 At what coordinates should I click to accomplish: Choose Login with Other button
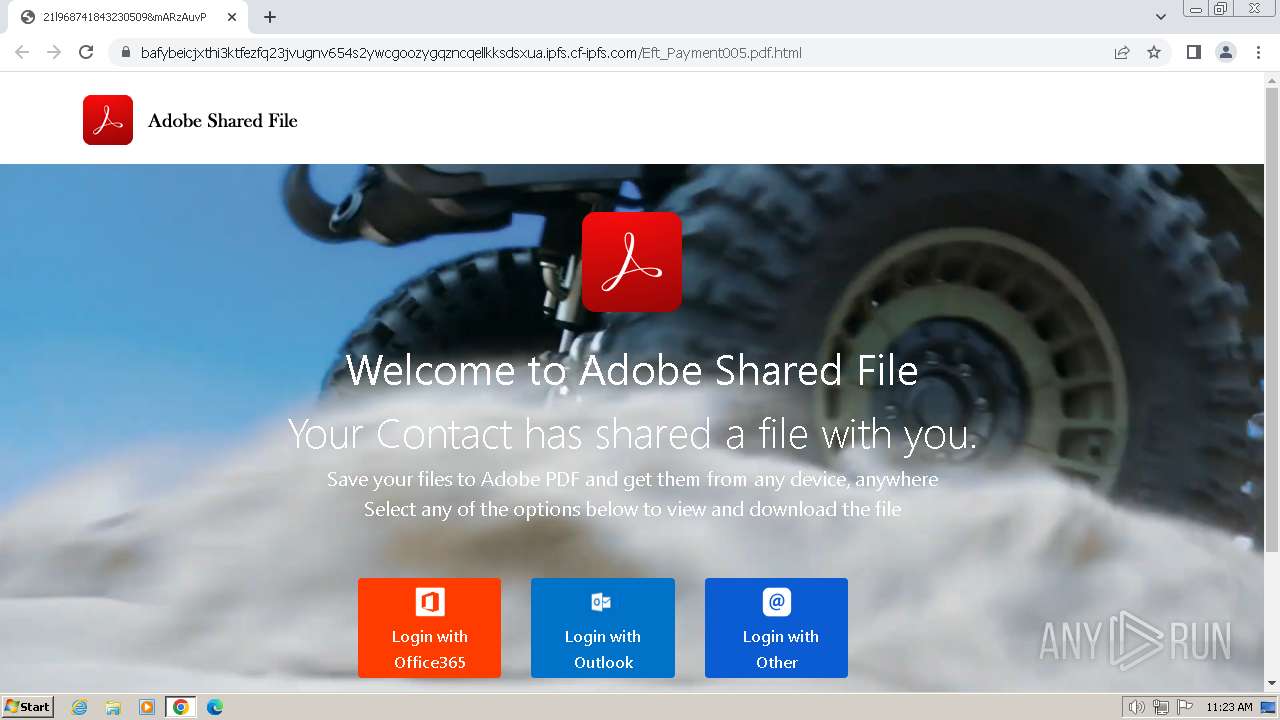click(x=776, y=628)
